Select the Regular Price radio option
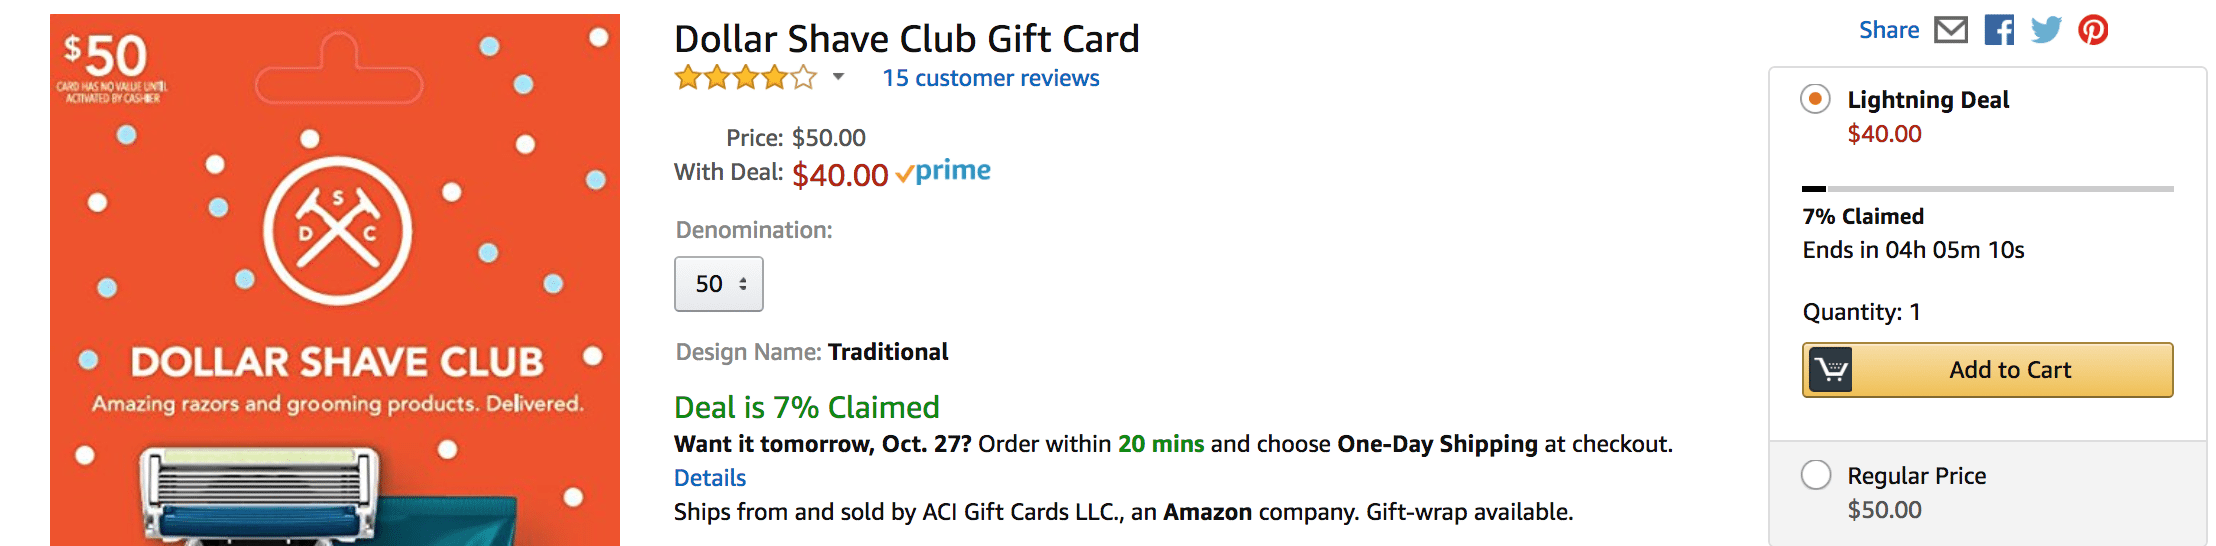 (x=1815, y=475)
